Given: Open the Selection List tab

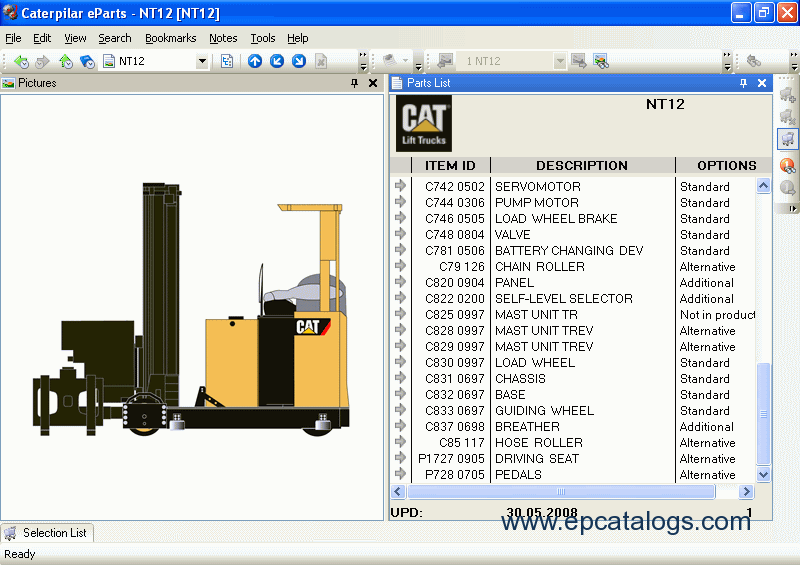Looking at the screenshot, I should [47, 533].
